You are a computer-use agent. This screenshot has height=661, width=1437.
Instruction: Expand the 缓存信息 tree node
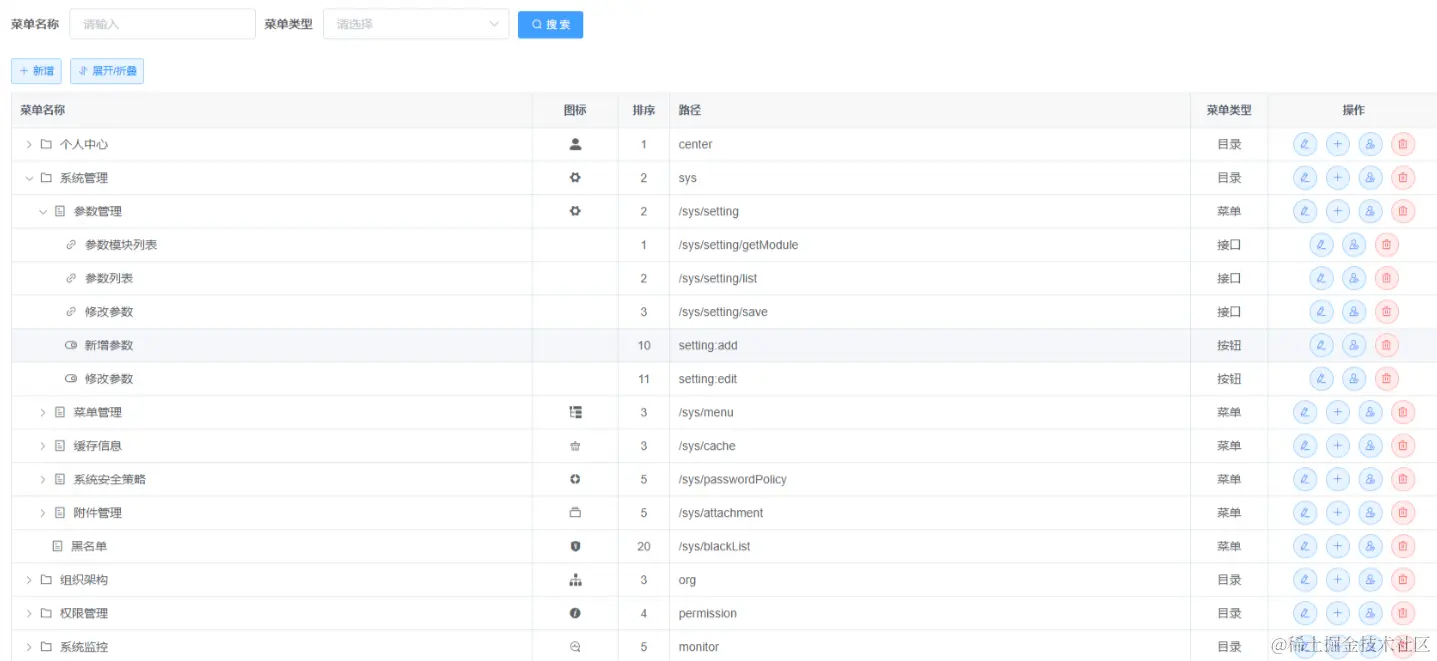point(43,446)
